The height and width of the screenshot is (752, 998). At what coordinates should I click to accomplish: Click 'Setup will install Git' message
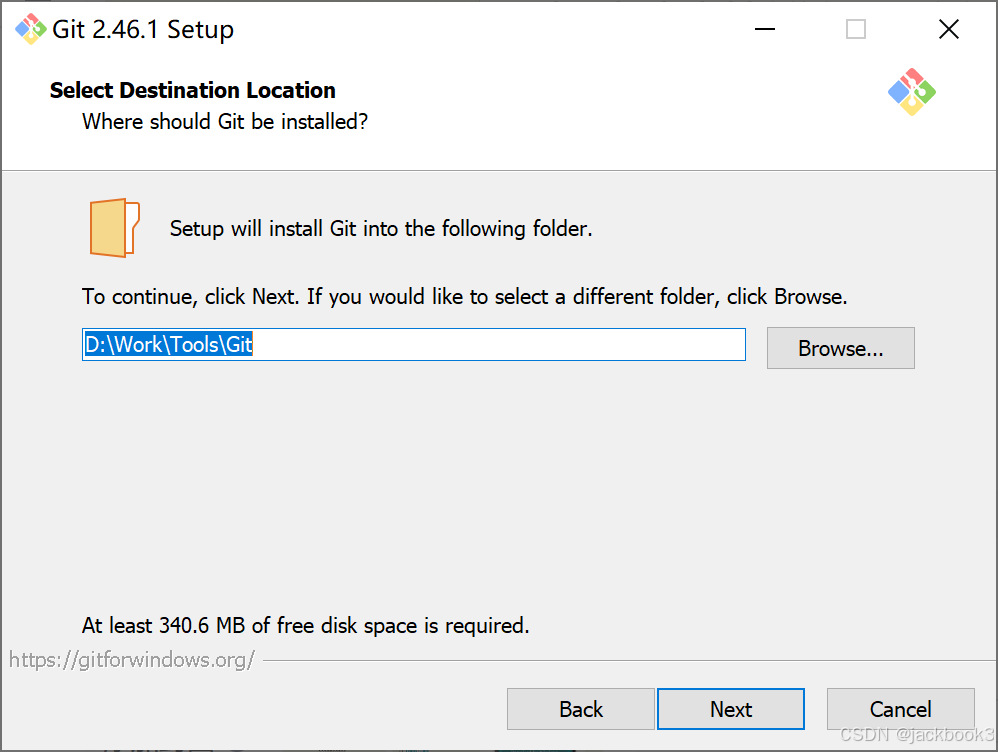click(x=381, y=229)
